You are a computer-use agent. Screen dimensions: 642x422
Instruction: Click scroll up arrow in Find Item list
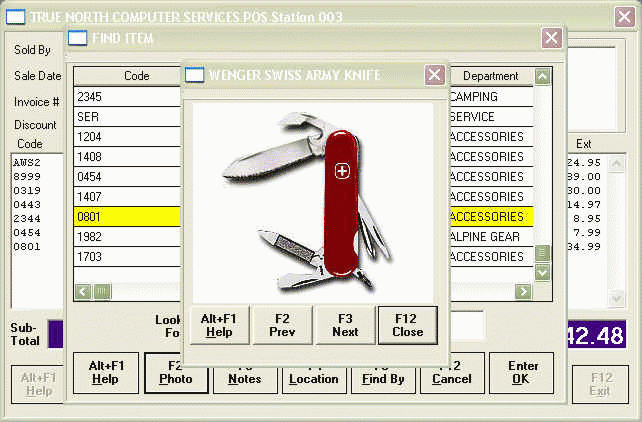[x=542, y=76]
